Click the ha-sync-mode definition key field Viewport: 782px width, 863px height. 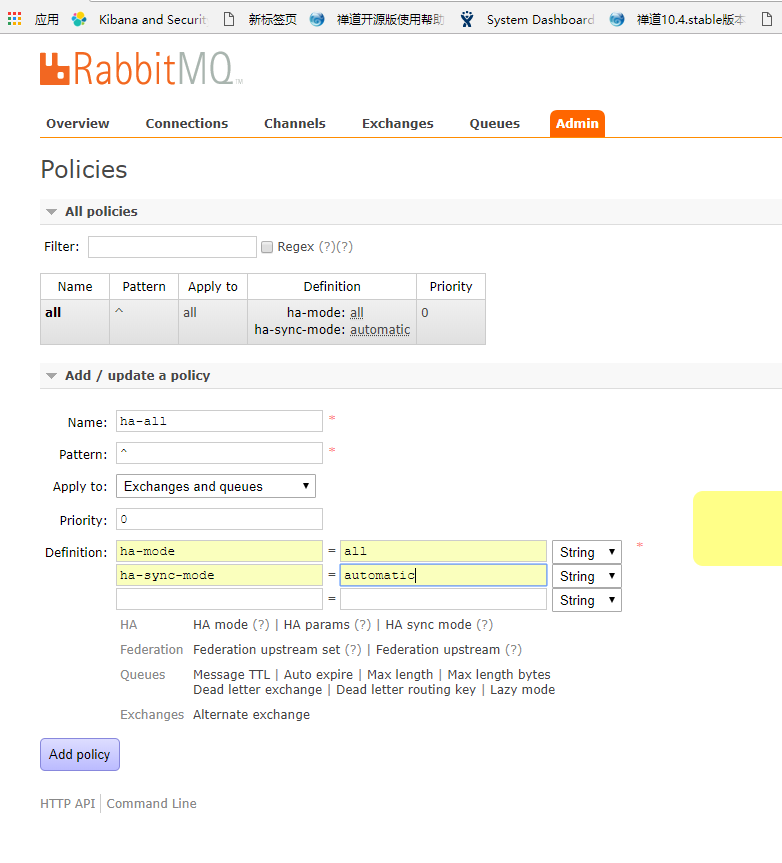[x=219, y=575]
